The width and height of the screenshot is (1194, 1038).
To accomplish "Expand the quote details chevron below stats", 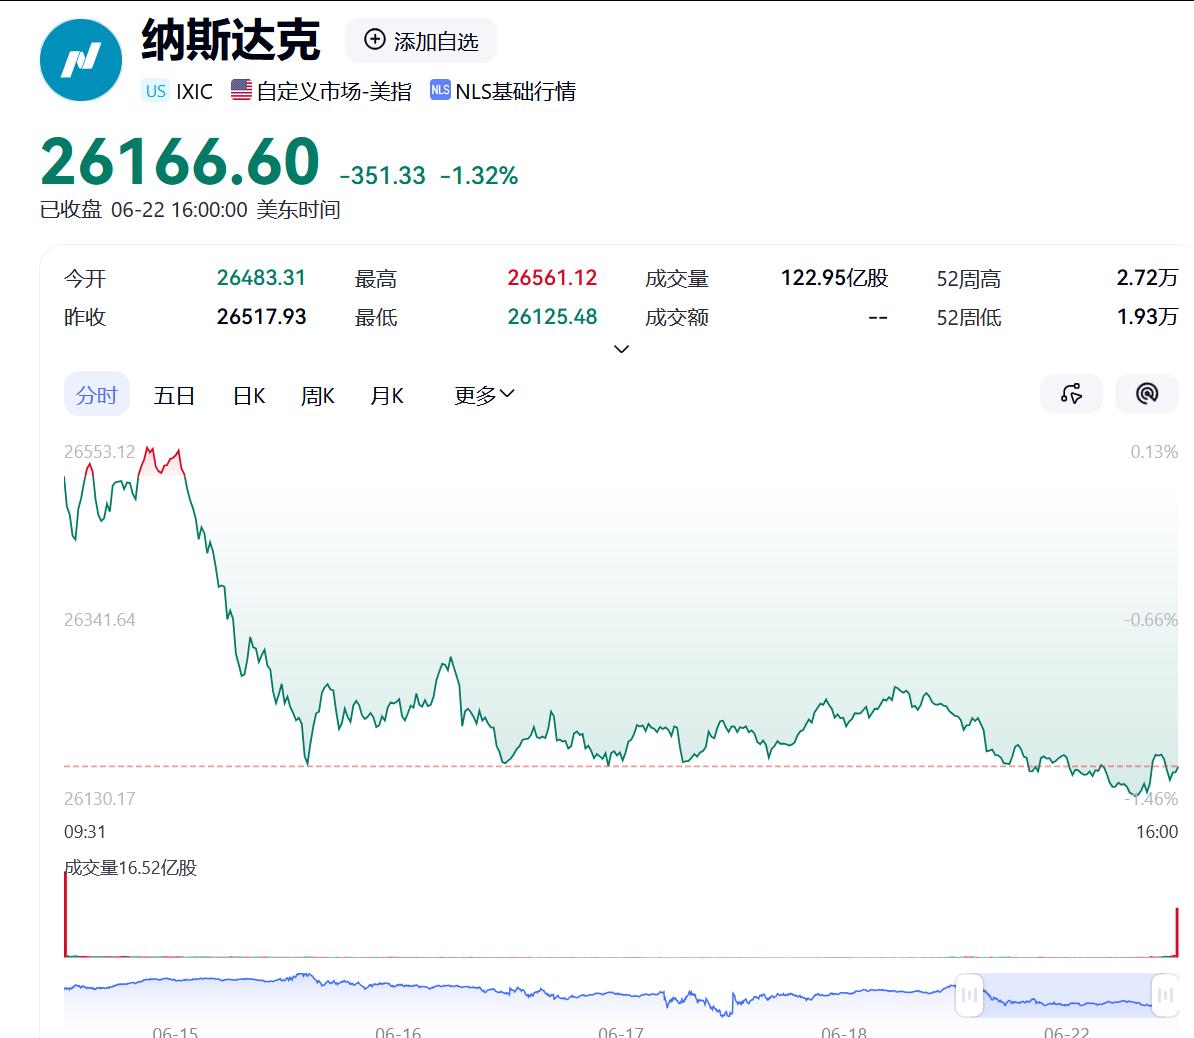I will point(621,349).
